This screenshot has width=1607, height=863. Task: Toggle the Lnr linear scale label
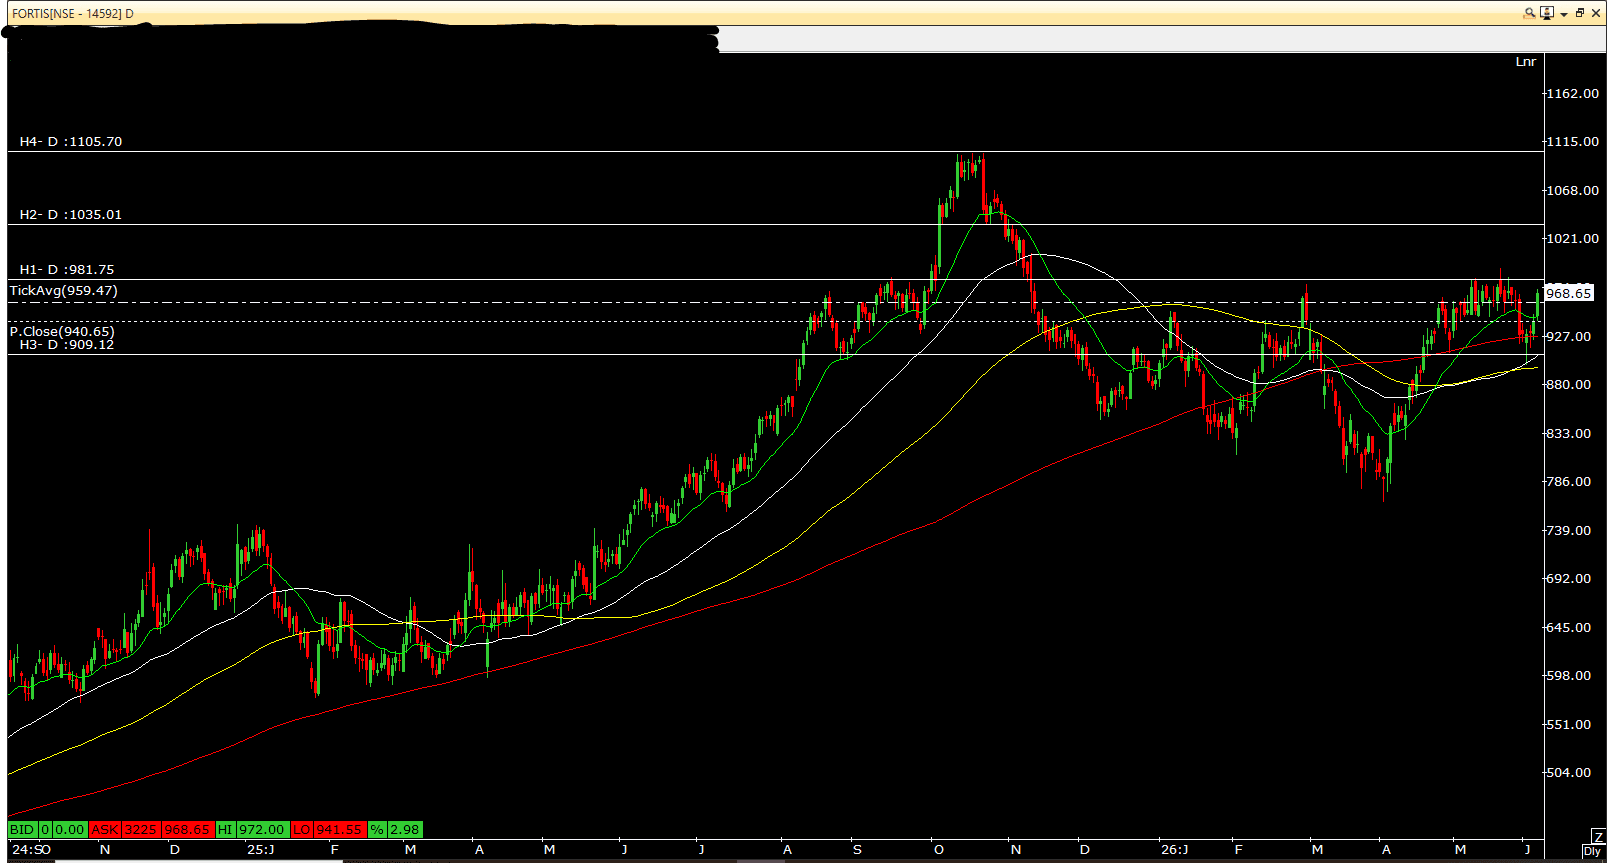click(1526, 62)
